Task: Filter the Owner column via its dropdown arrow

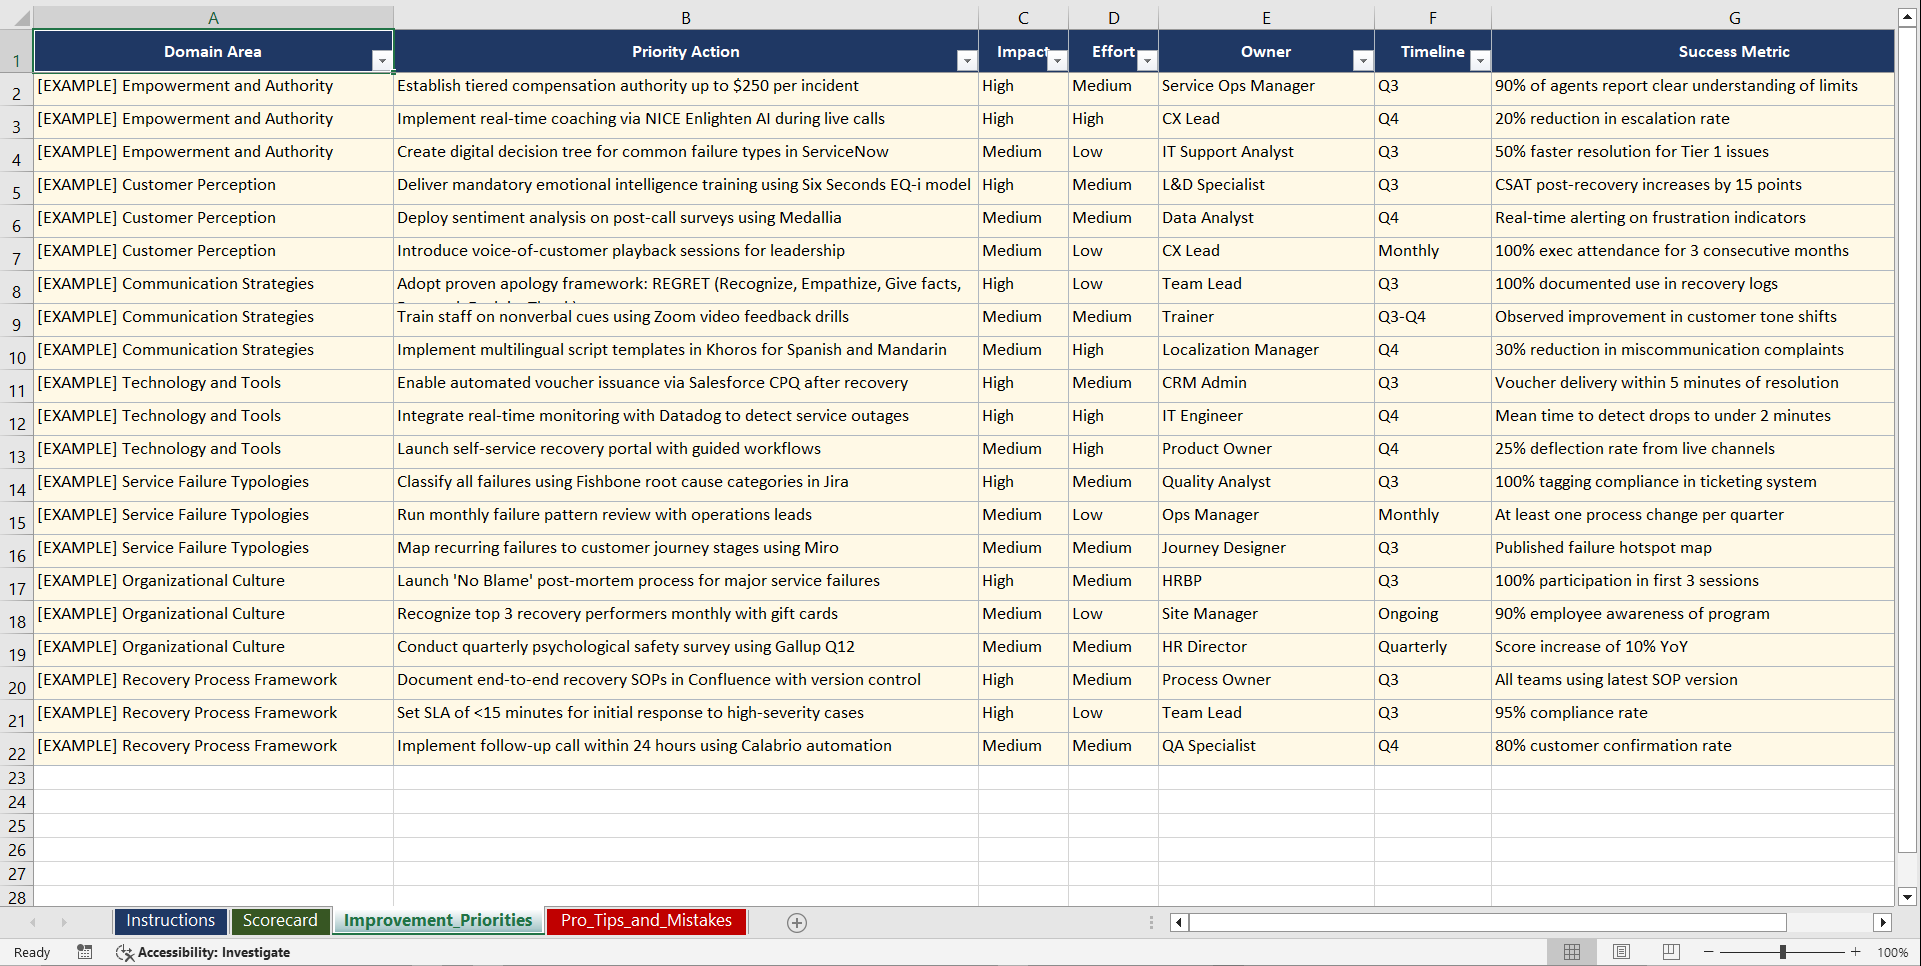Action: [1364, 60]
